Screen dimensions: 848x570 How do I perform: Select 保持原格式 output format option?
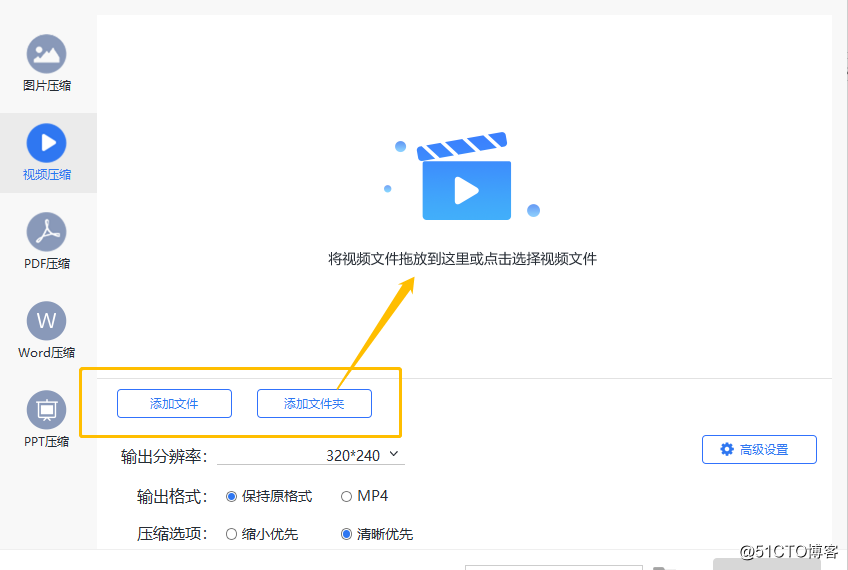coord(269,496)
